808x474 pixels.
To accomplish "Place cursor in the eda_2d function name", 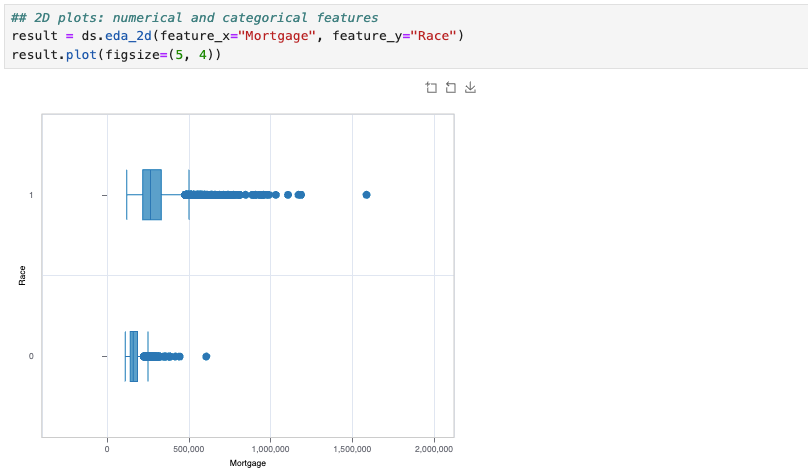I will [128, 36].
